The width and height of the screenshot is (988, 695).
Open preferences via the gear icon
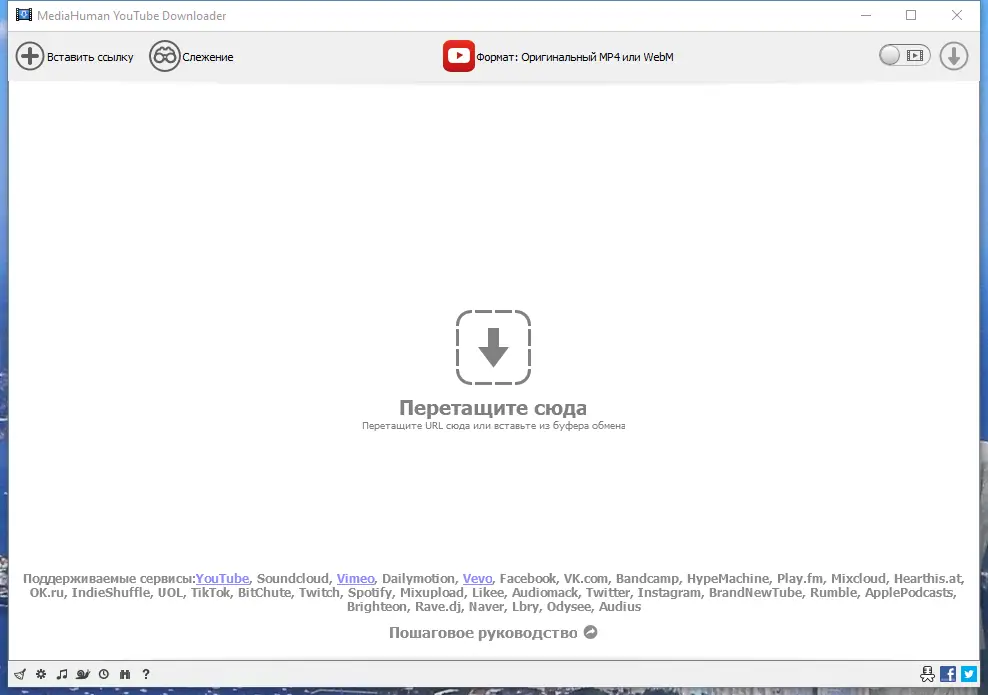point(40,674)
